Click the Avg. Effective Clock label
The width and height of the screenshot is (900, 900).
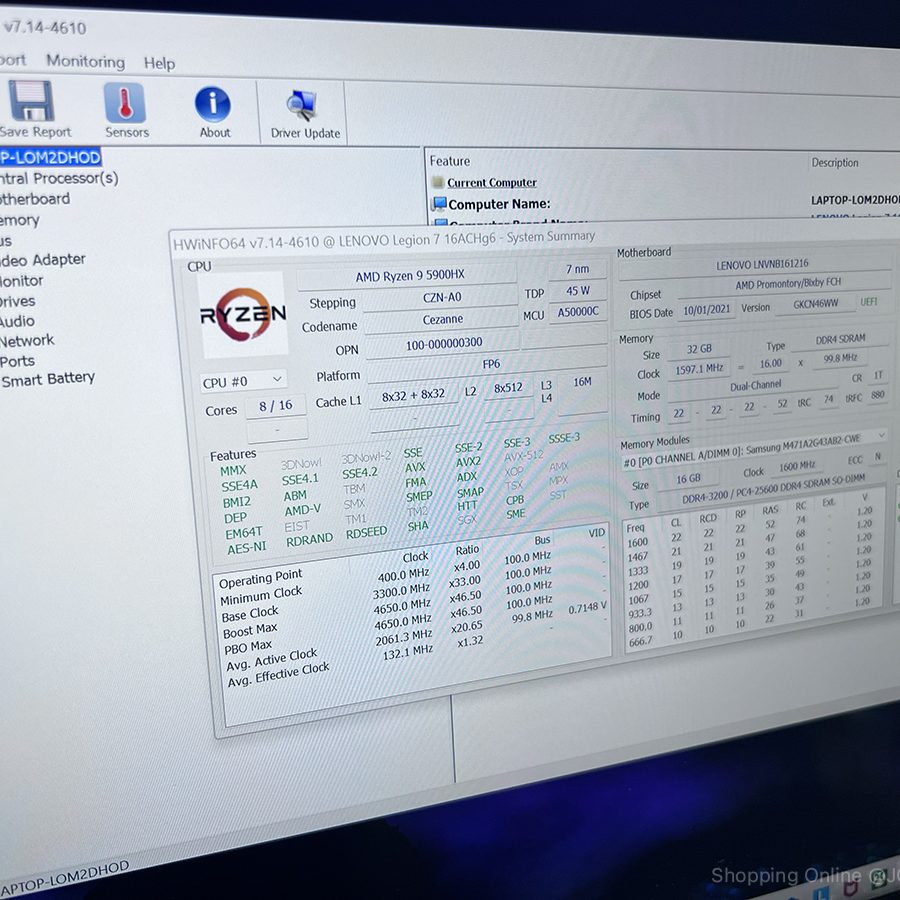click(278, 674)
